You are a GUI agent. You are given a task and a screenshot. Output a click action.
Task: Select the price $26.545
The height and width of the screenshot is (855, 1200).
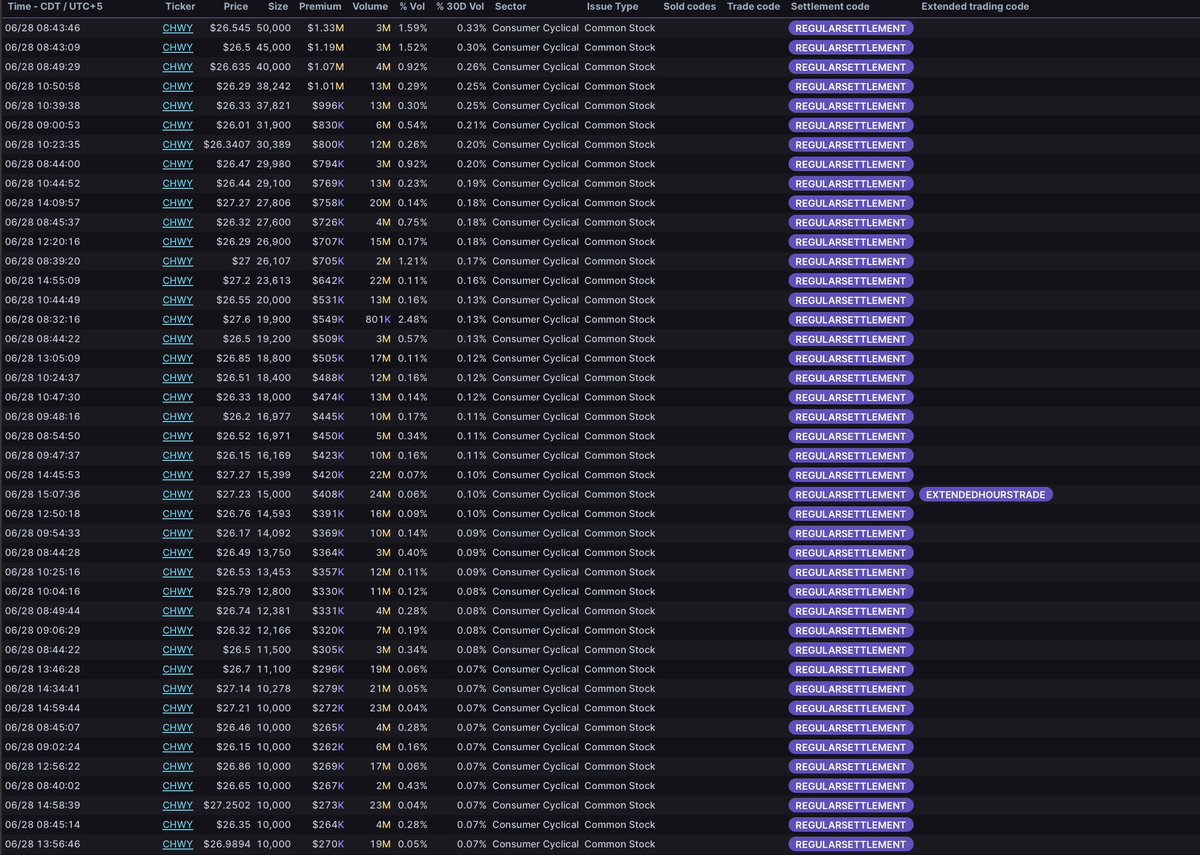point(230,28)
